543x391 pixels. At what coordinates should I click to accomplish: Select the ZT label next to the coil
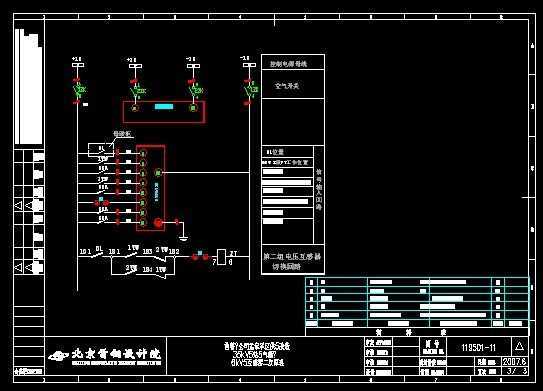(233, 254)
